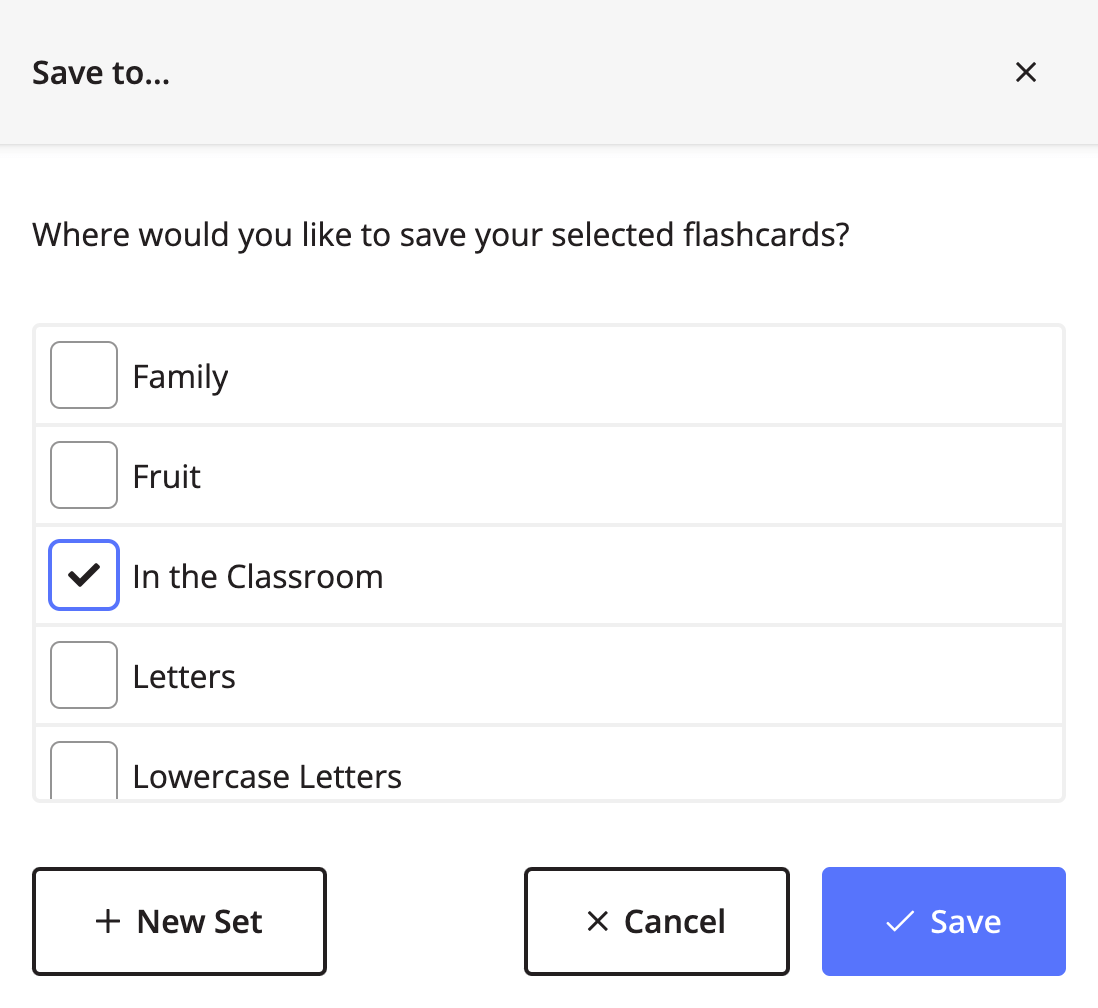1098x1008 pixels.
Task: Cancel saving the flashcards
Action: (x=656, y=921)
